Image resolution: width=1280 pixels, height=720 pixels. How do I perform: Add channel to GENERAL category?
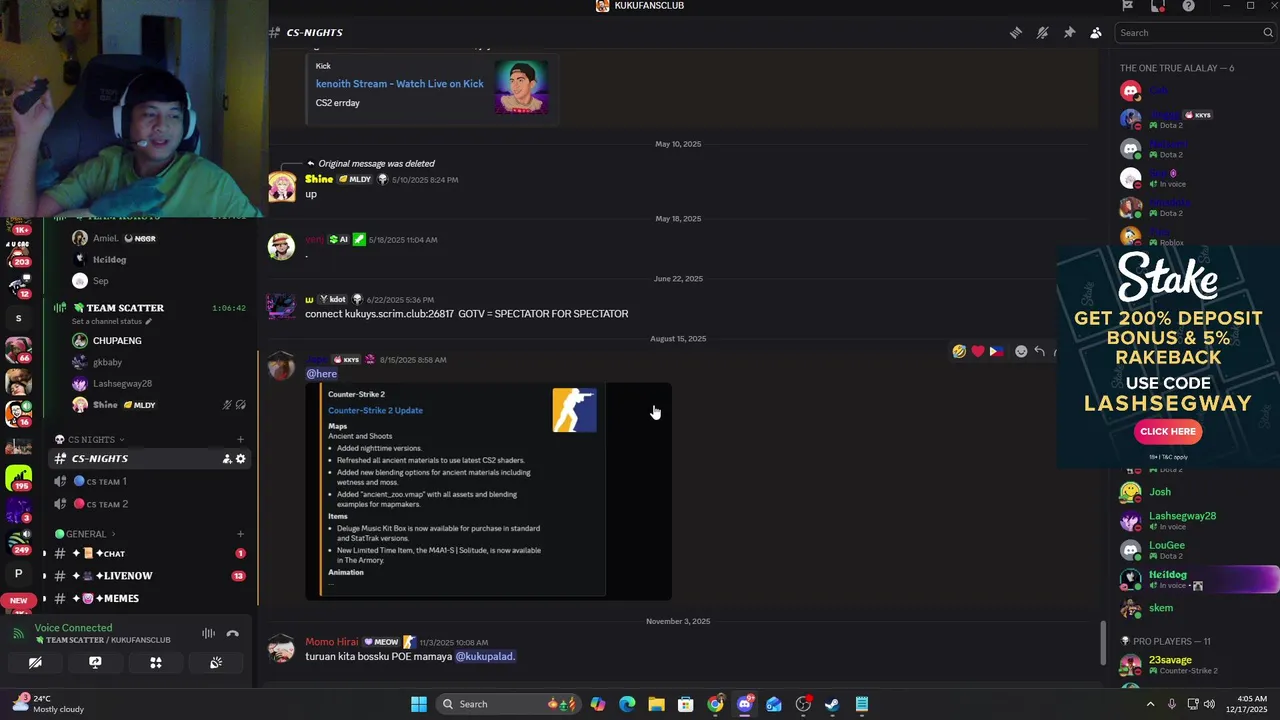pos(240,534)
